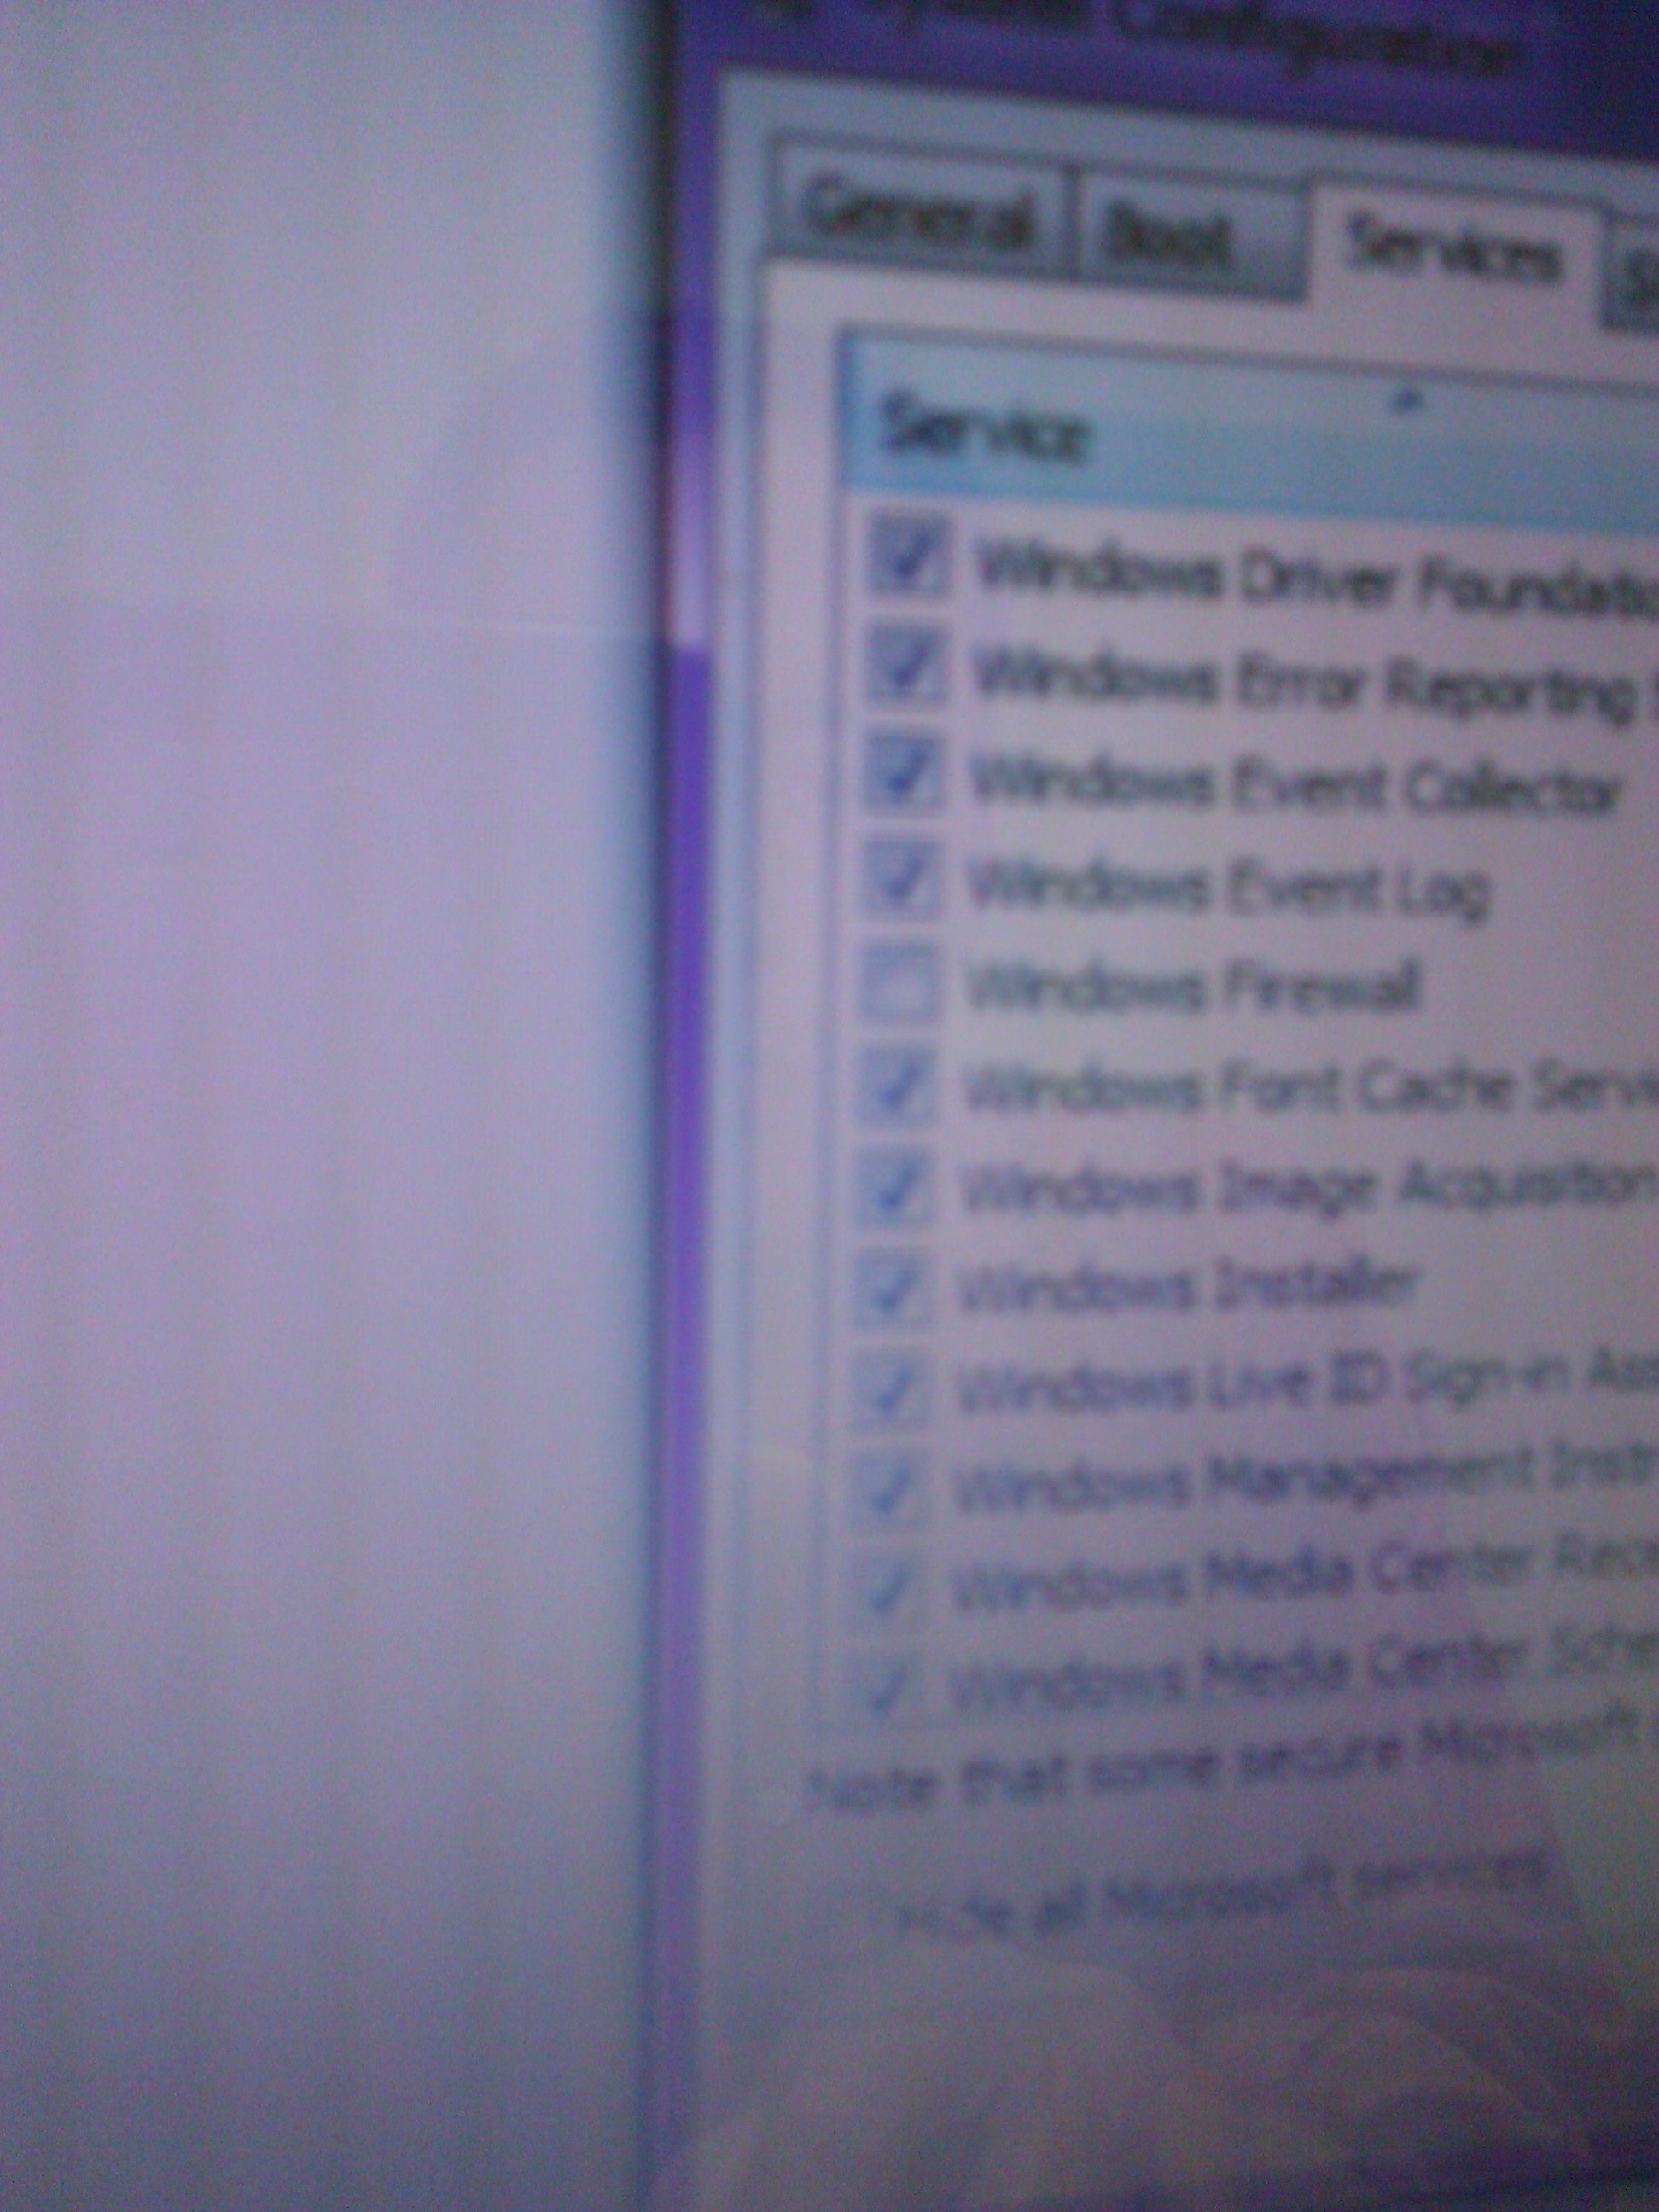
Task: Toggle Windows Event Log checkbox
Action: click(x=901, y=879)
